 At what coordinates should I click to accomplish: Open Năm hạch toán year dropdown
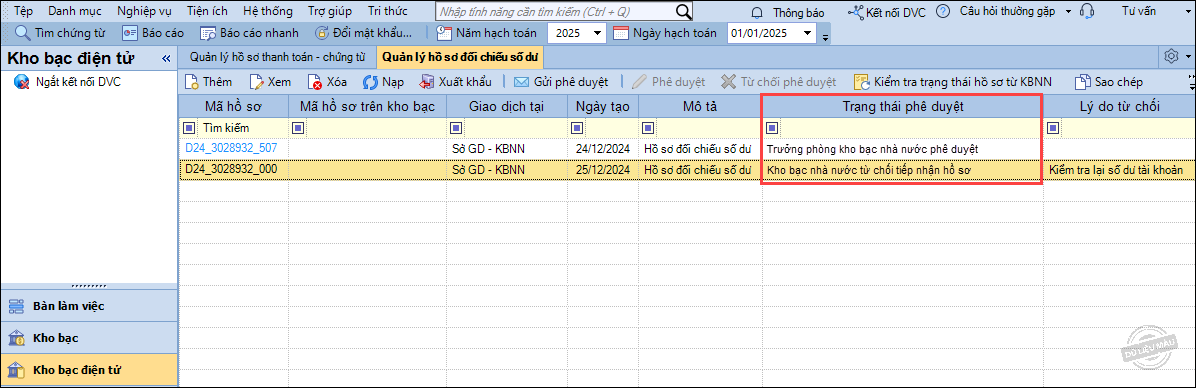[597, 33]
